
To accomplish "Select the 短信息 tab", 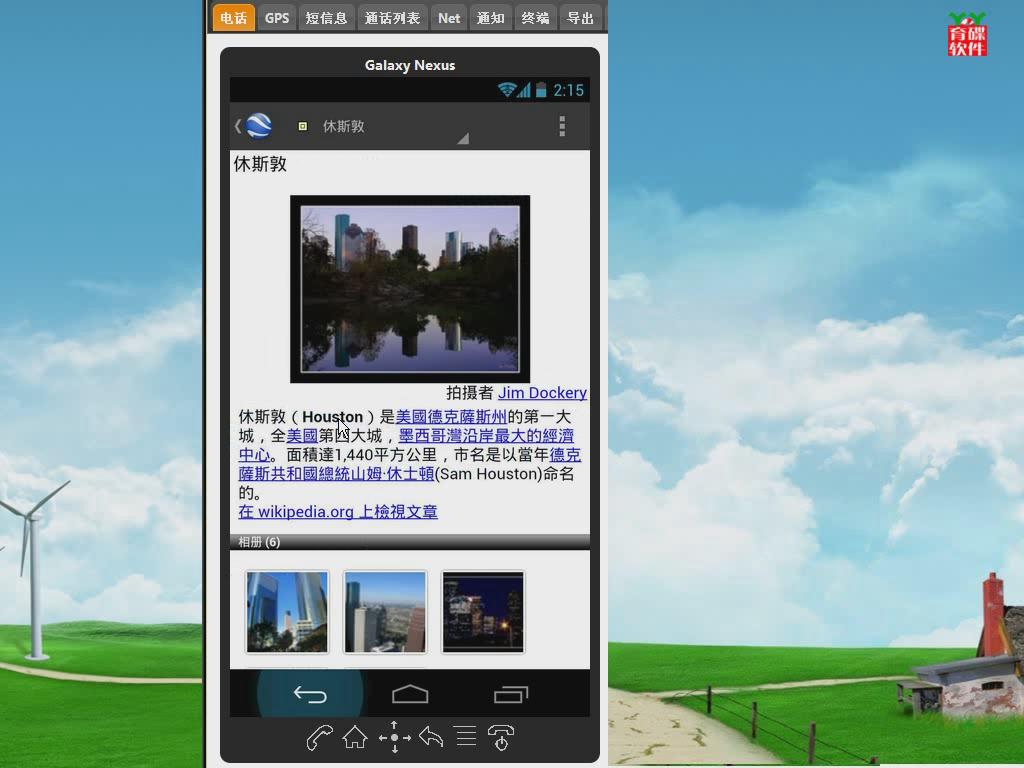I will 327,18.
